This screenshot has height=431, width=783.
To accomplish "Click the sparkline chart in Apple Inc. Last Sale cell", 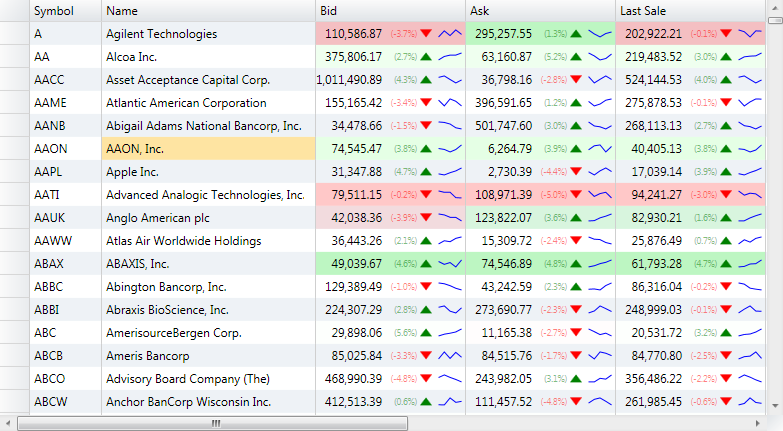I will tap(750, 172).
